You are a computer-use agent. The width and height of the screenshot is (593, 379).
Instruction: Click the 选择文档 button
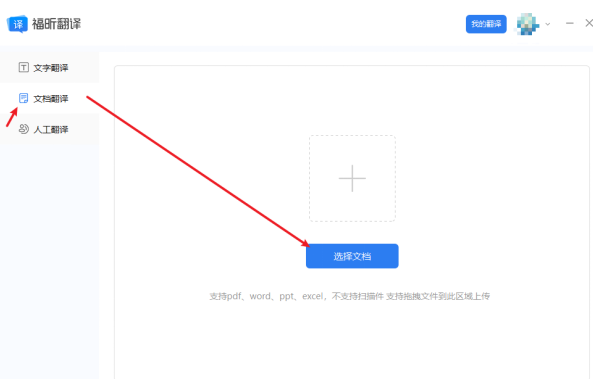352,256
